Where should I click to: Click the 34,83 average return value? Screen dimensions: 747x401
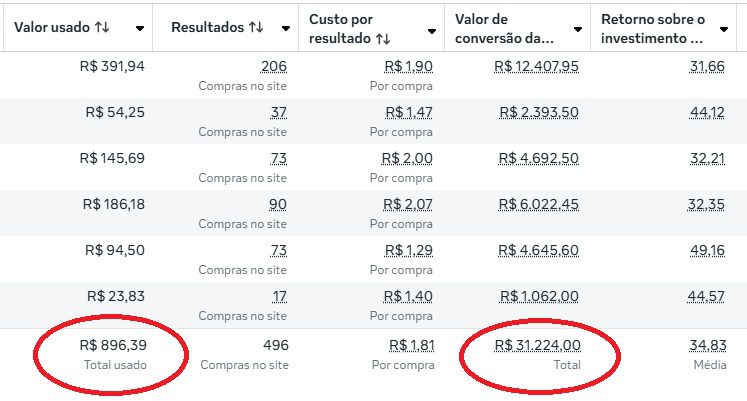706,346
